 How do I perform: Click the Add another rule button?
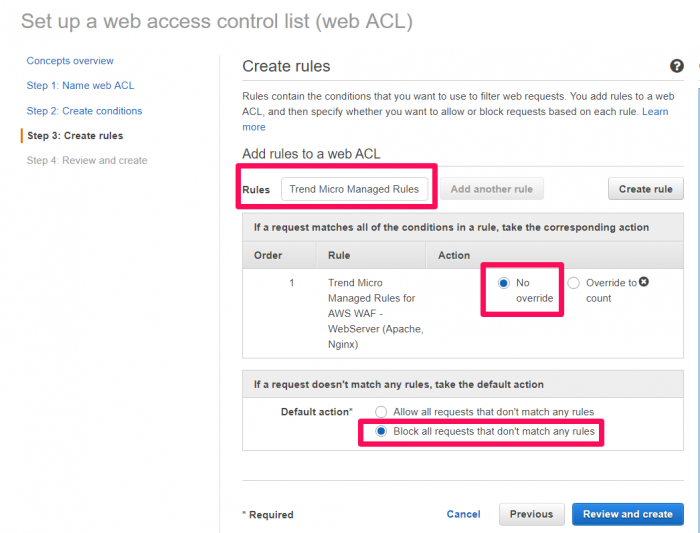492,189
